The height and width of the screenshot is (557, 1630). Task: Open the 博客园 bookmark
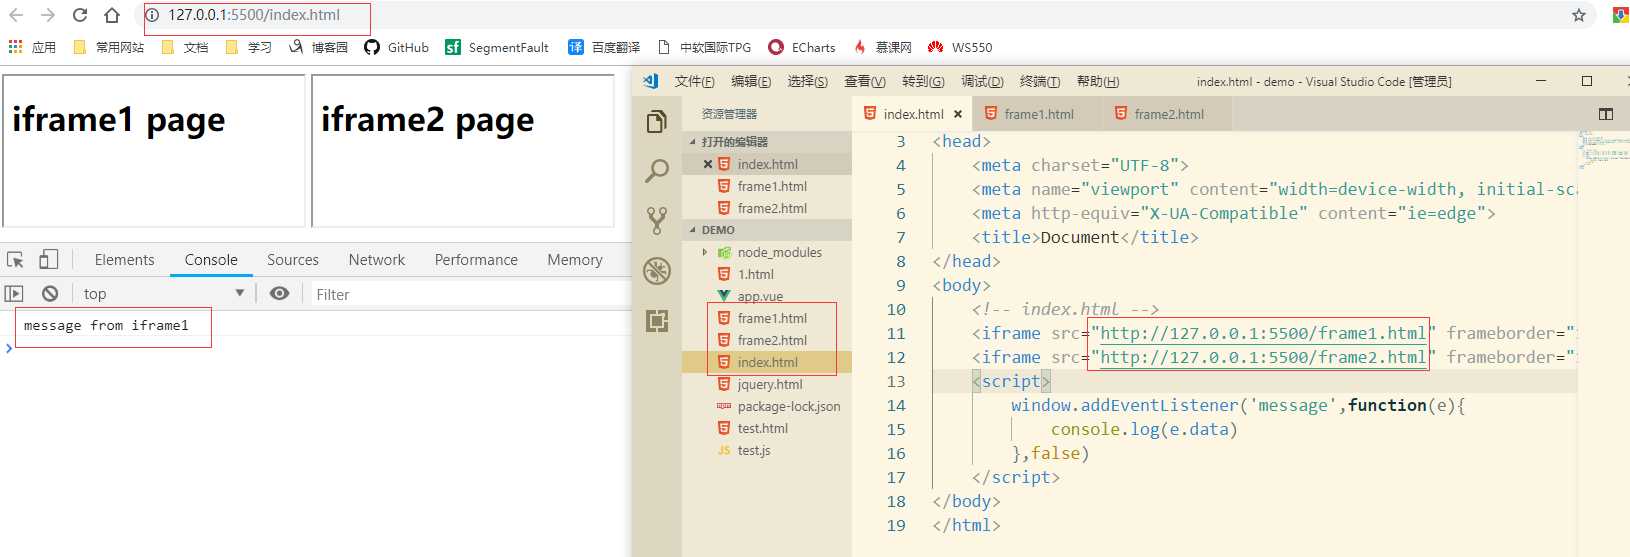318,47
